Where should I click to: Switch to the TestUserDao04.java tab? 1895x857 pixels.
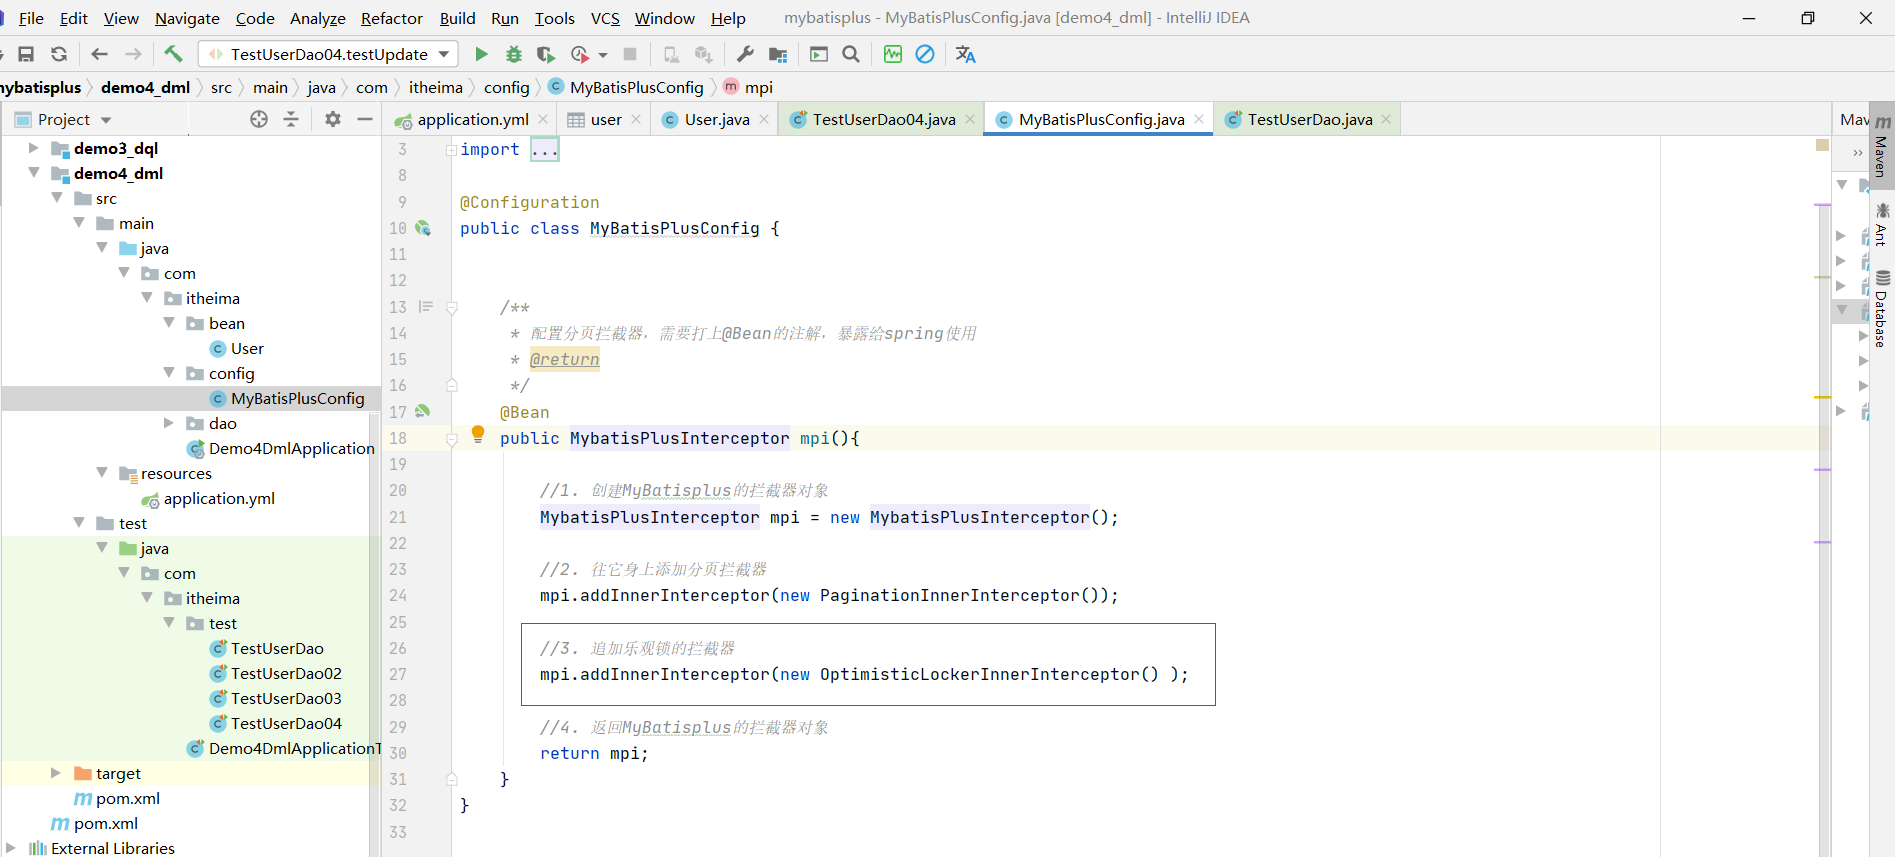tap(883, 119)
